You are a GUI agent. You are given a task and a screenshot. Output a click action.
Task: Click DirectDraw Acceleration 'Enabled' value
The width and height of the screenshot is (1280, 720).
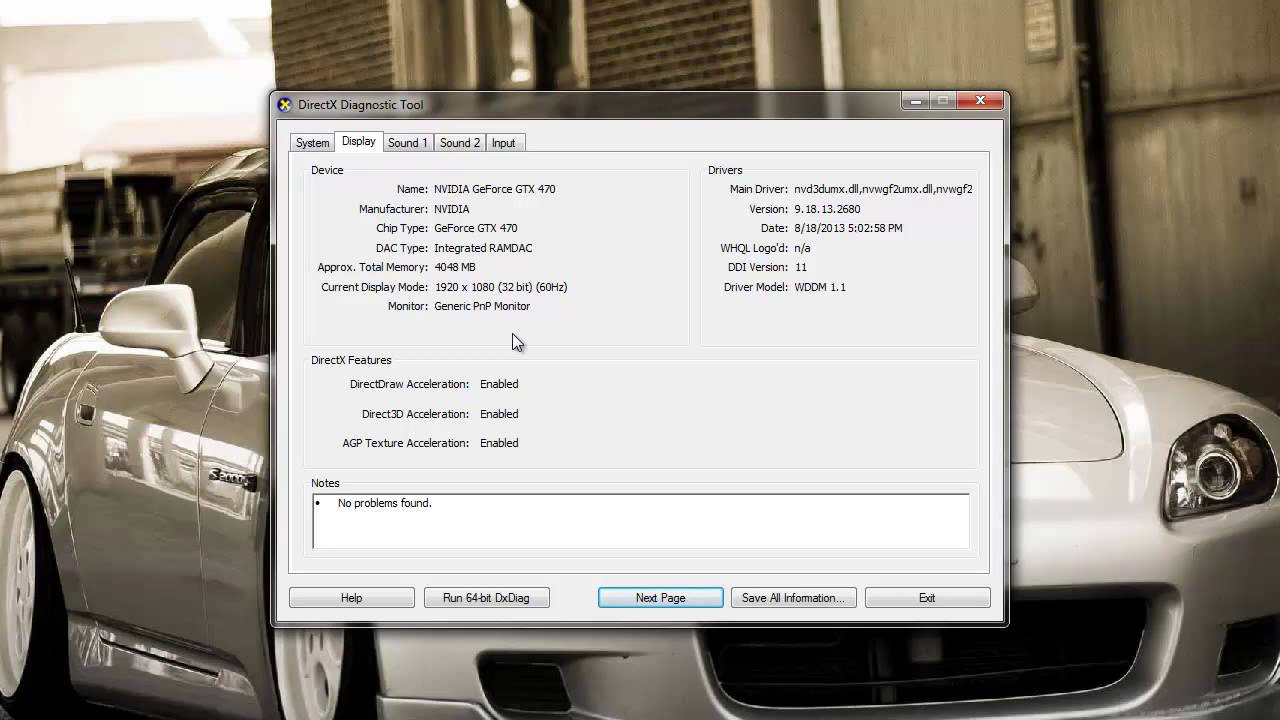click(498, 384)
